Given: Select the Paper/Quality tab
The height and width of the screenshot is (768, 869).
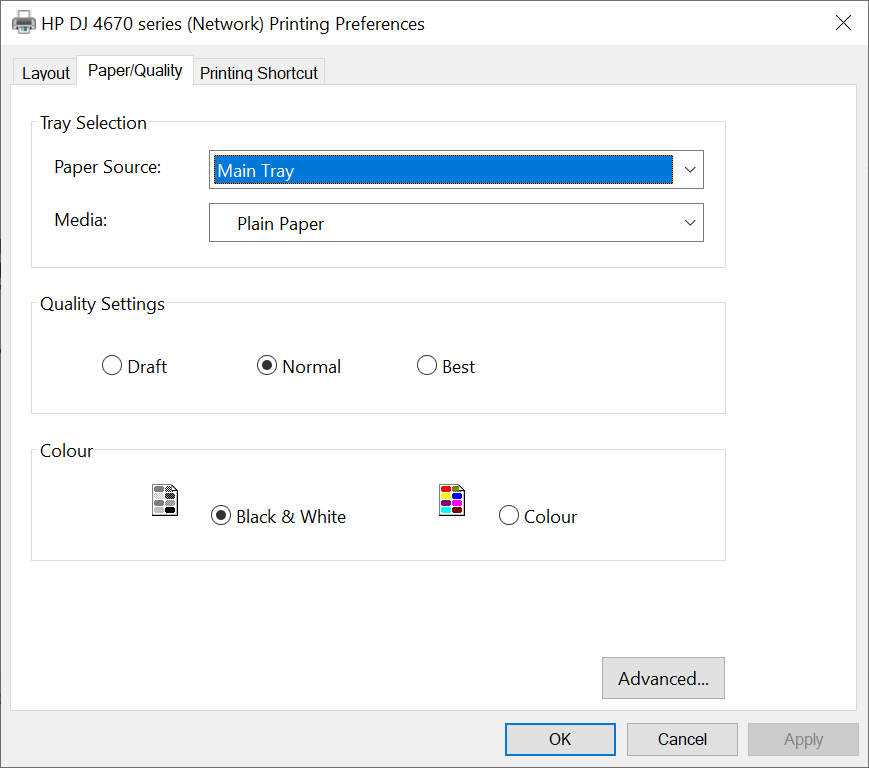Looking at the screenshot, I should click(x=135, y=70).
